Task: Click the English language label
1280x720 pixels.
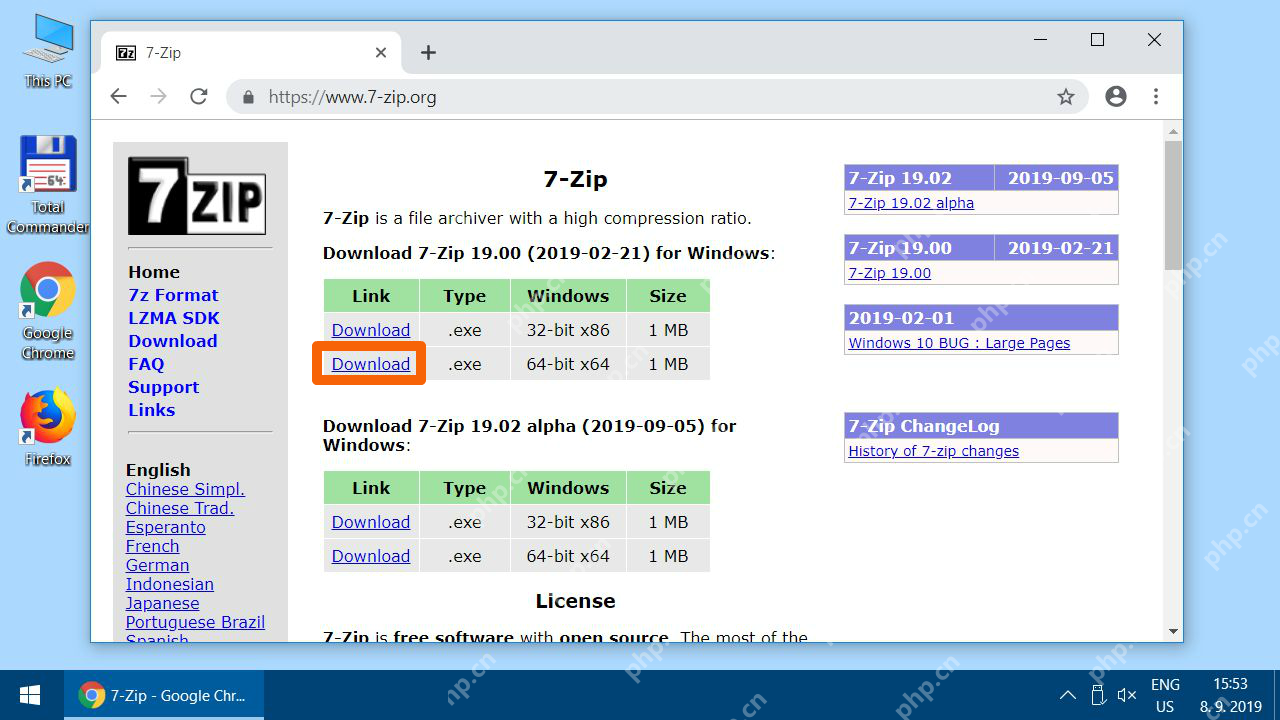Action: pos(158,470)
